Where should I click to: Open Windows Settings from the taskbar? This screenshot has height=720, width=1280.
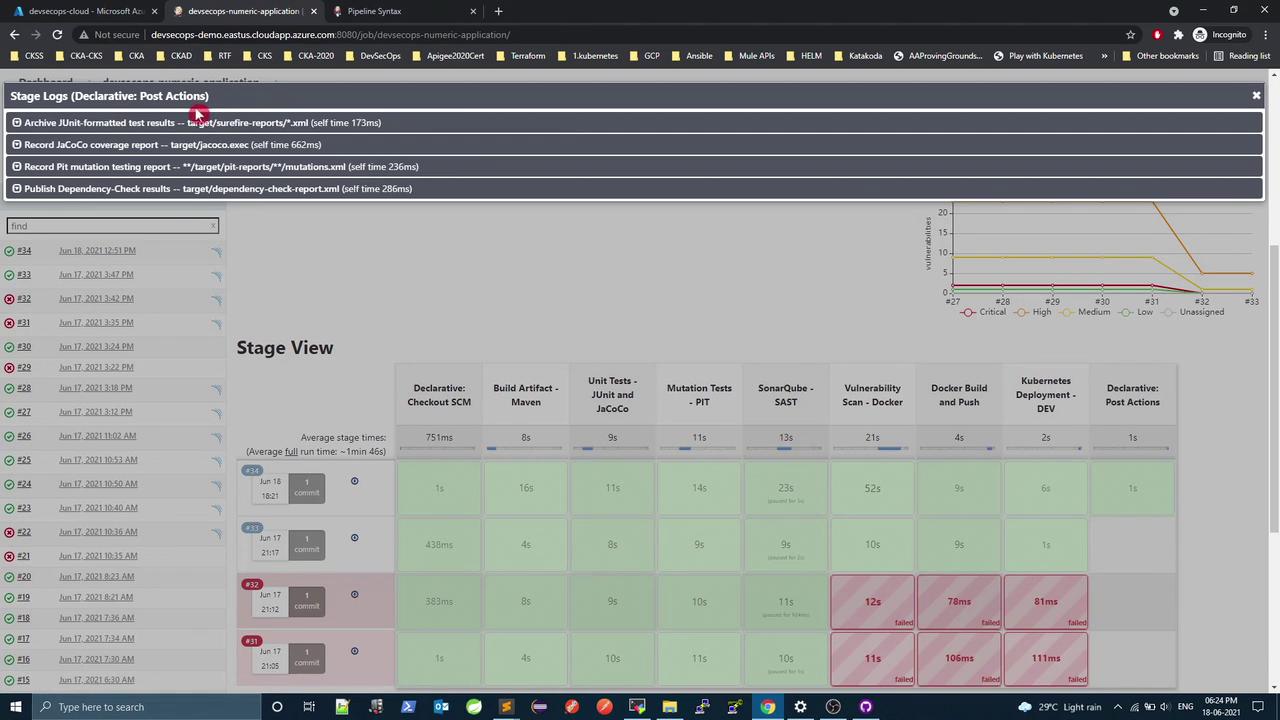point(800,707)
